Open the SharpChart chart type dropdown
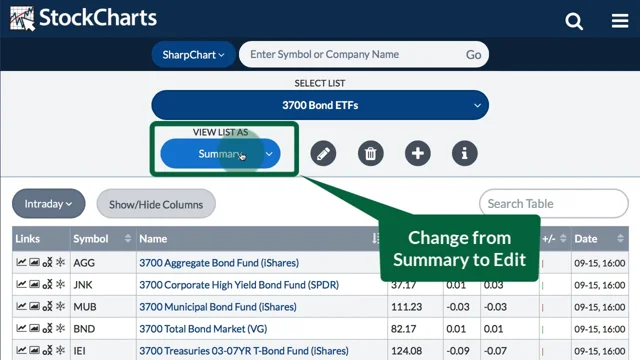 click(193, 54)
